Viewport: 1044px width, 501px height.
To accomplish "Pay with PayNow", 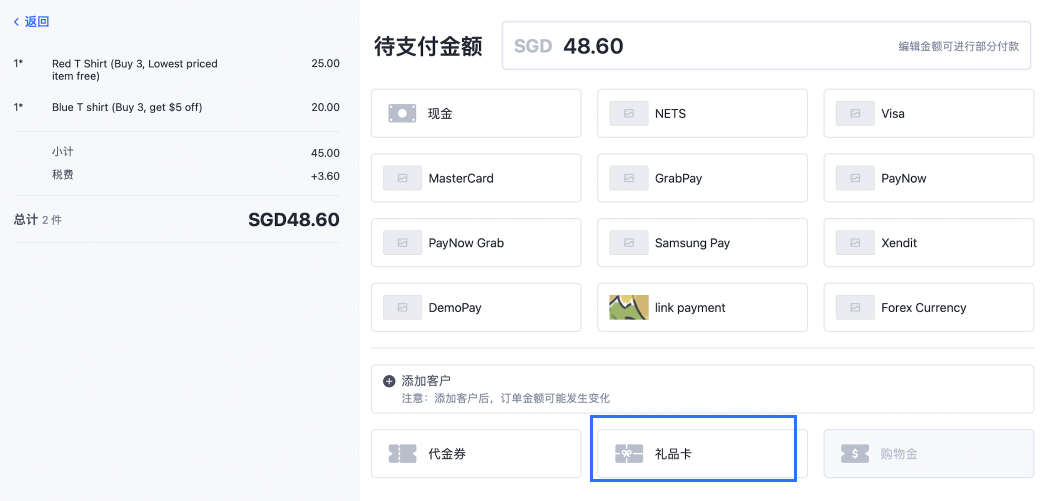I will (929, 178).
